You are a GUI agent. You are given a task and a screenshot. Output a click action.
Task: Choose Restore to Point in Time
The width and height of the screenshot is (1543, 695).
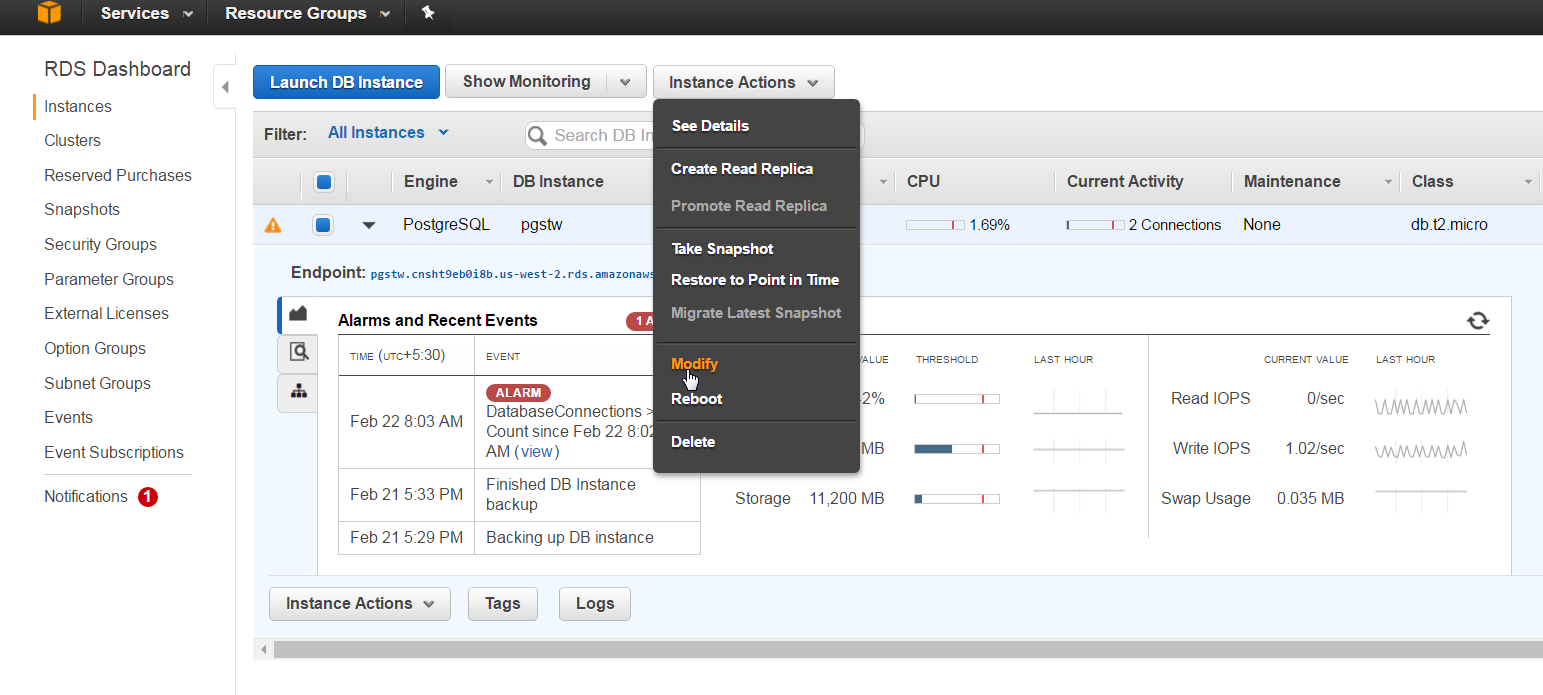755,280
